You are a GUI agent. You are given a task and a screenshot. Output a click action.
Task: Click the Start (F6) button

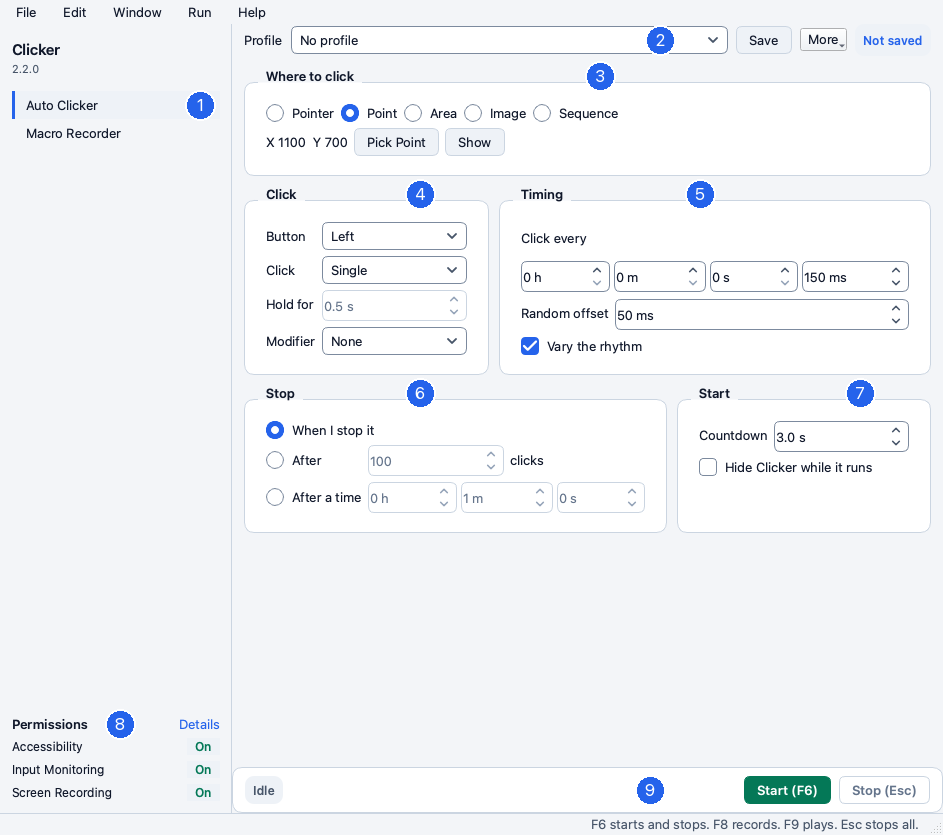pyautogui.click(x=787, y=790)
